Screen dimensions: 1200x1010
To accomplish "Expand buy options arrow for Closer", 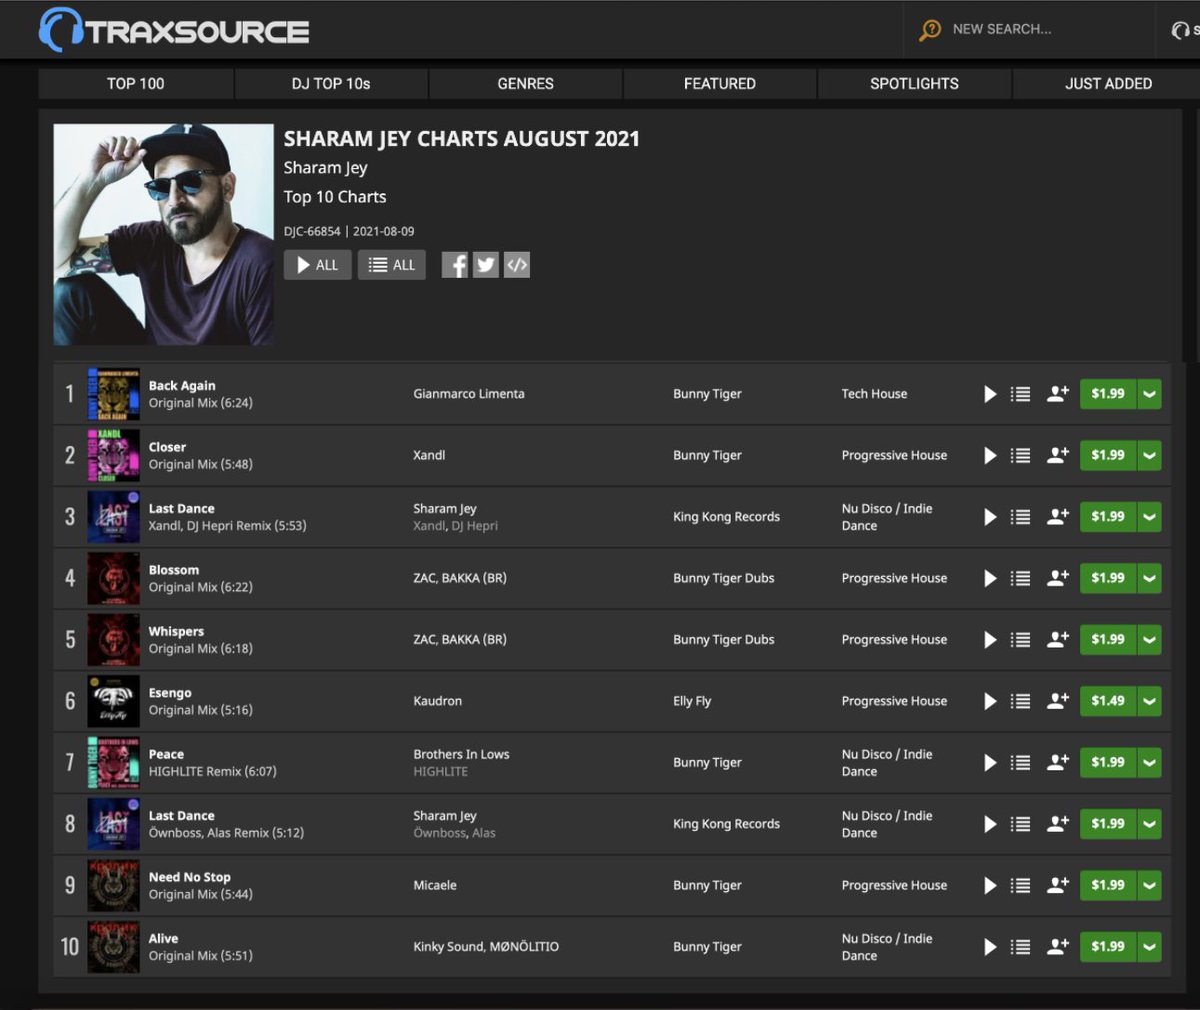I will 1149,455.
